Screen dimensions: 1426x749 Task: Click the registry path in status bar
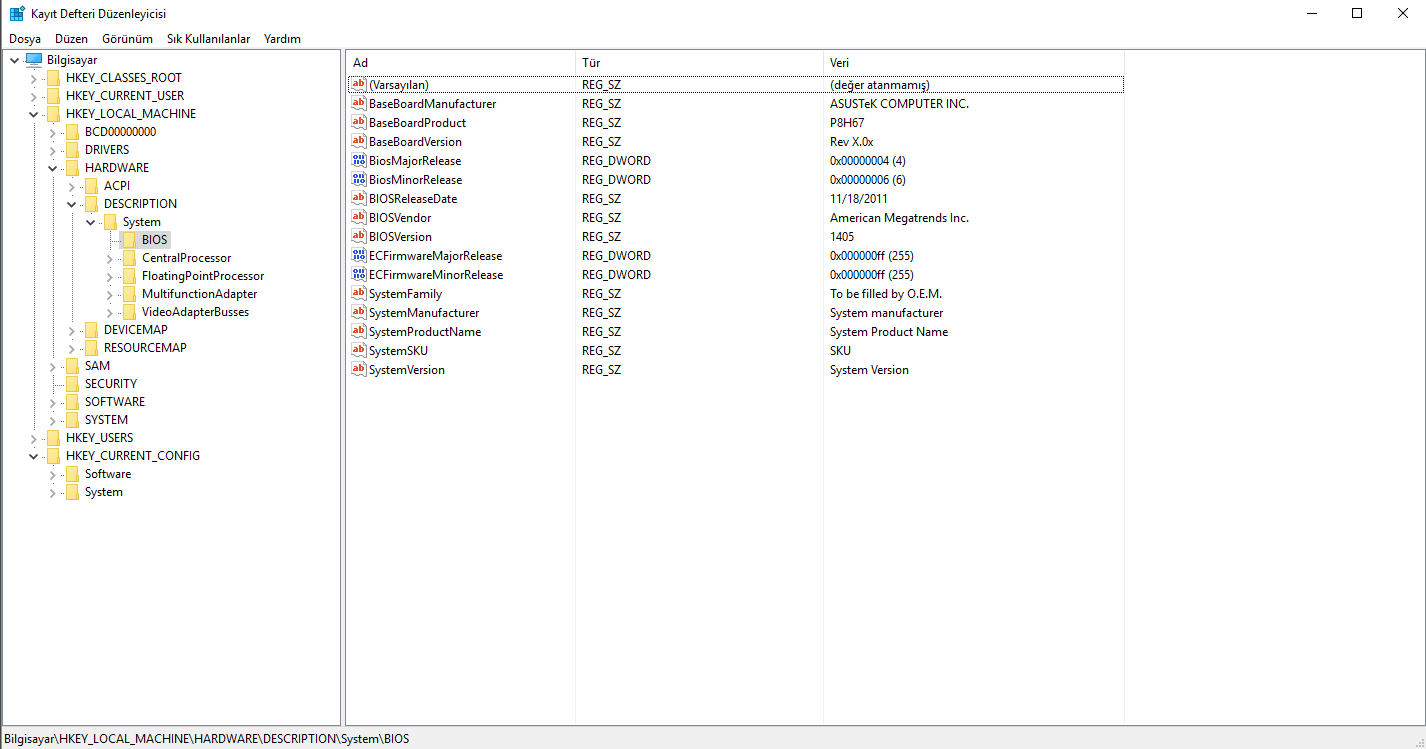tap(207, 739)
